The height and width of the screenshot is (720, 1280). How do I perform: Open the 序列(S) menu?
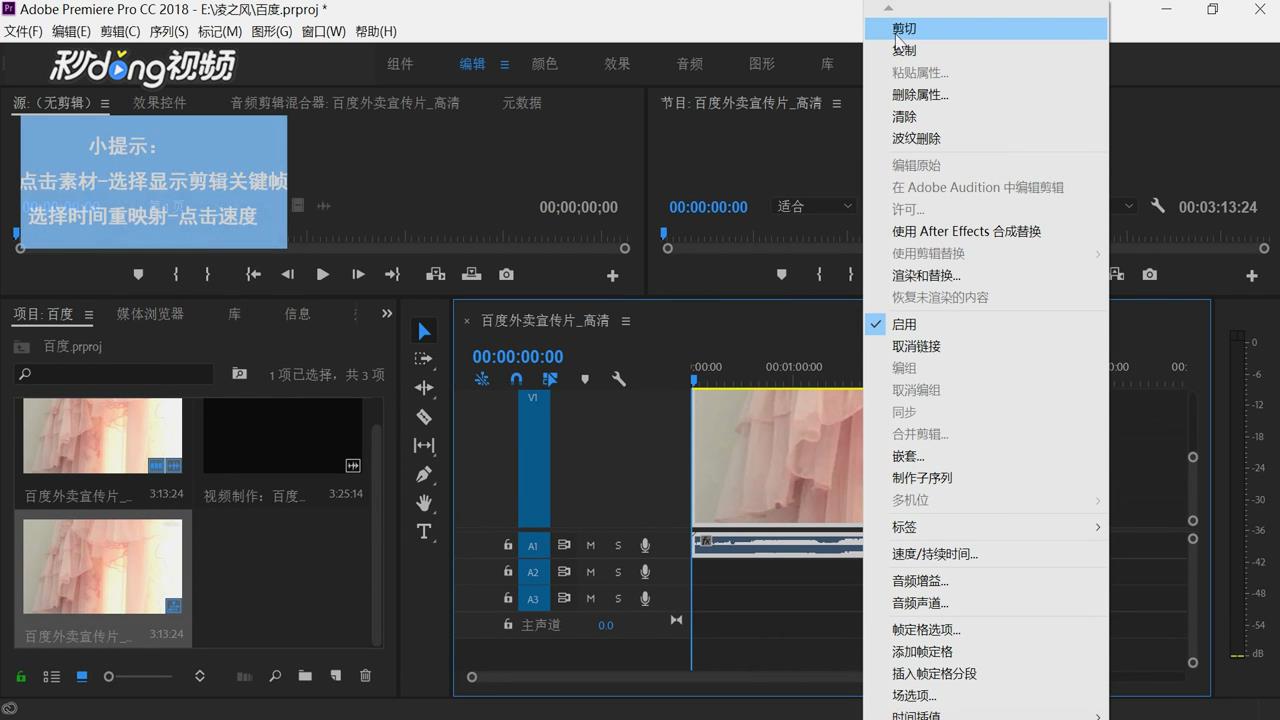(169, 31)
